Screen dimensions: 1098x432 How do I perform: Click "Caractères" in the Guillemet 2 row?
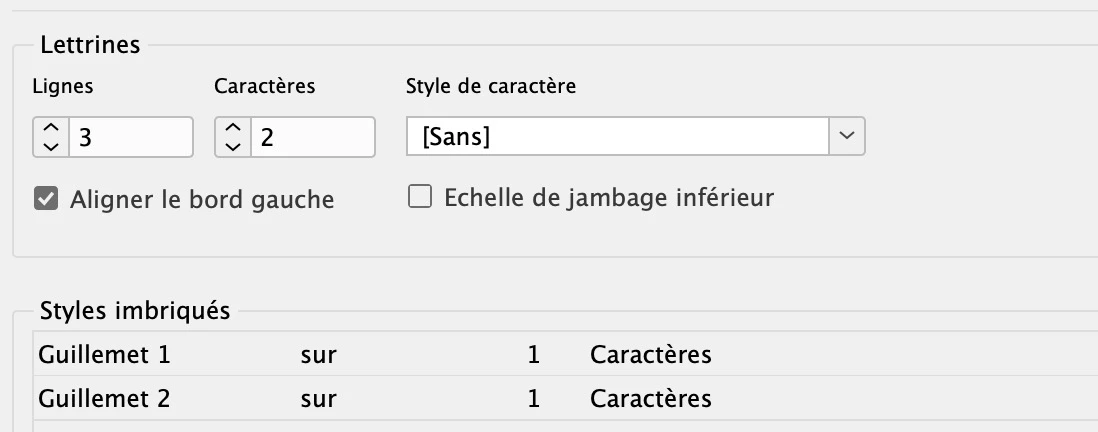tap(650, 398)
